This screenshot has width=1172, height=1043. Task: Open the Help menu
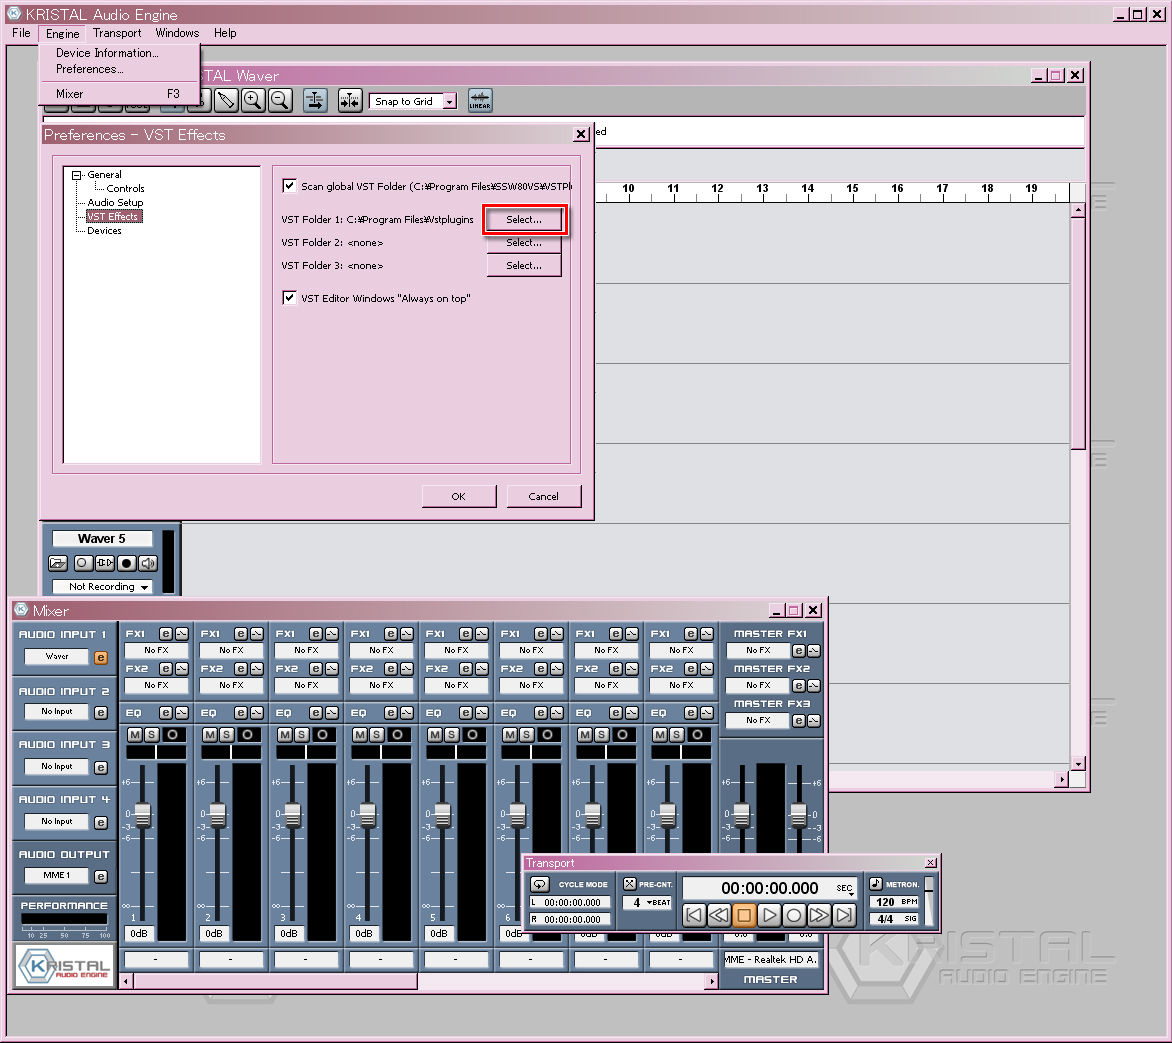pos(225,33)
